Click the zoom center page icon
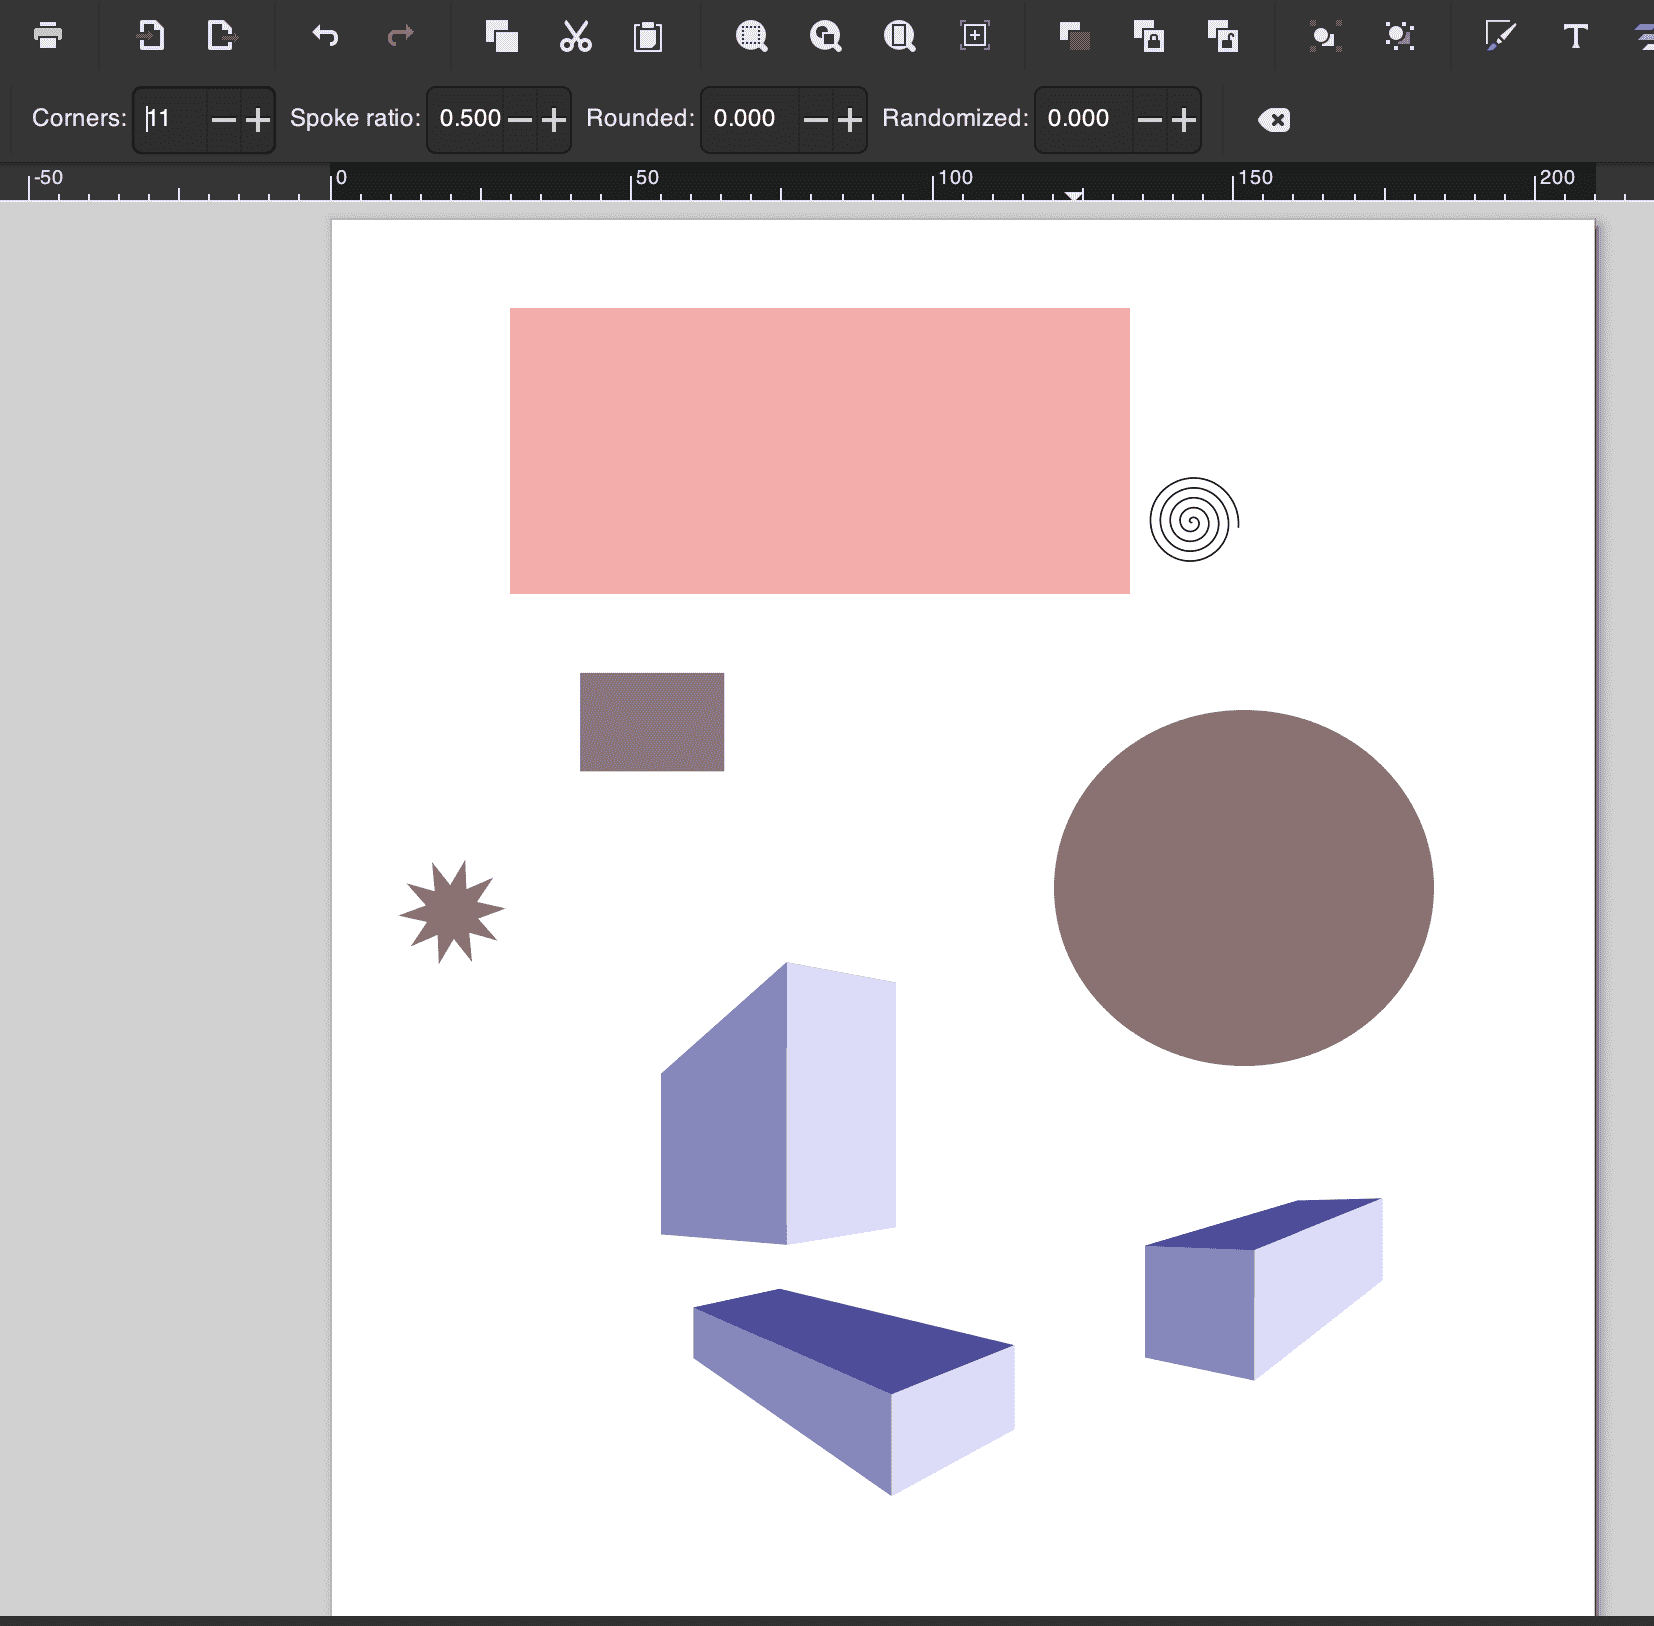Screen dimensions: 1654x1626 coord(975,36)
